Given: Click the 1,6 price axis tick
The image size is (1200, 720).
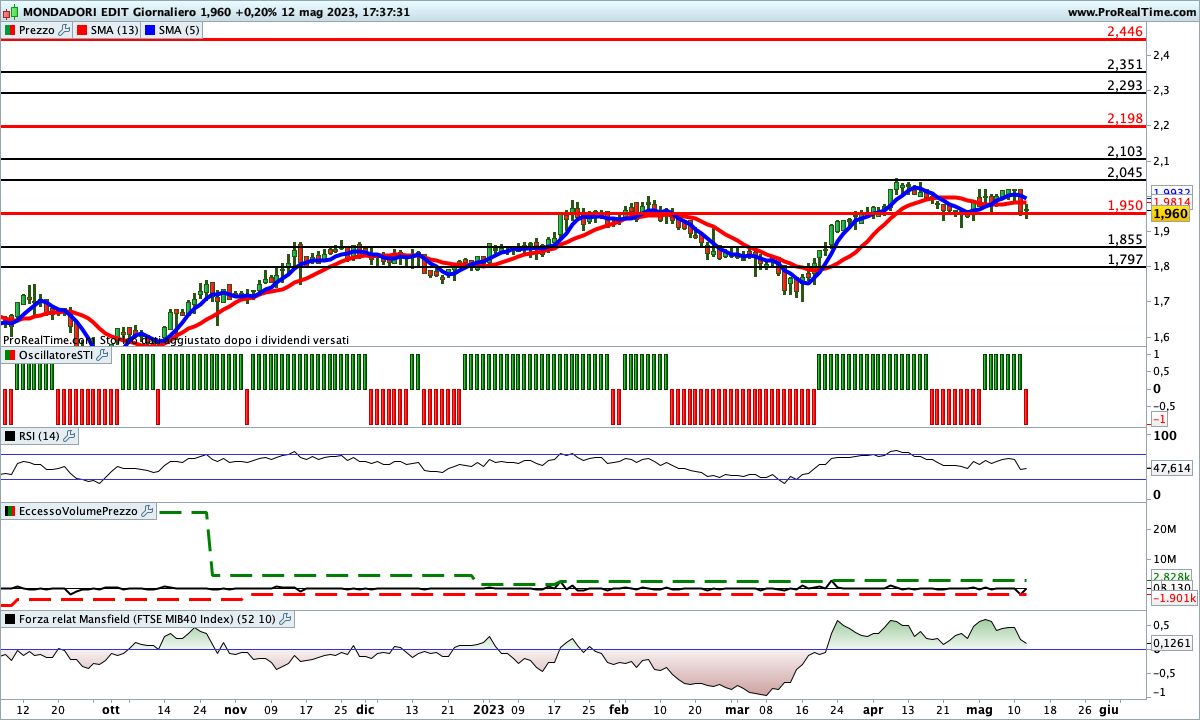Looking at the screenshot, I should point(1163,337).
